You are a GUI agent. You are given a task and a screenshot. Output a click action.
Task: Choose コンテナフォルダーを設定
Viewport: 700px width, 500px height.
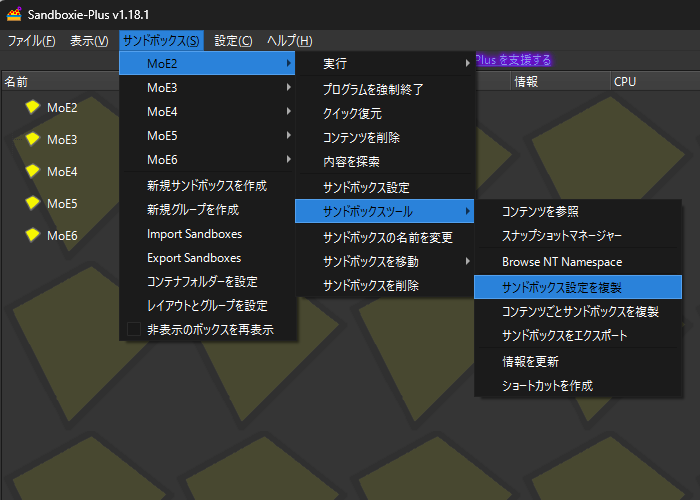[x=207, y=282]
